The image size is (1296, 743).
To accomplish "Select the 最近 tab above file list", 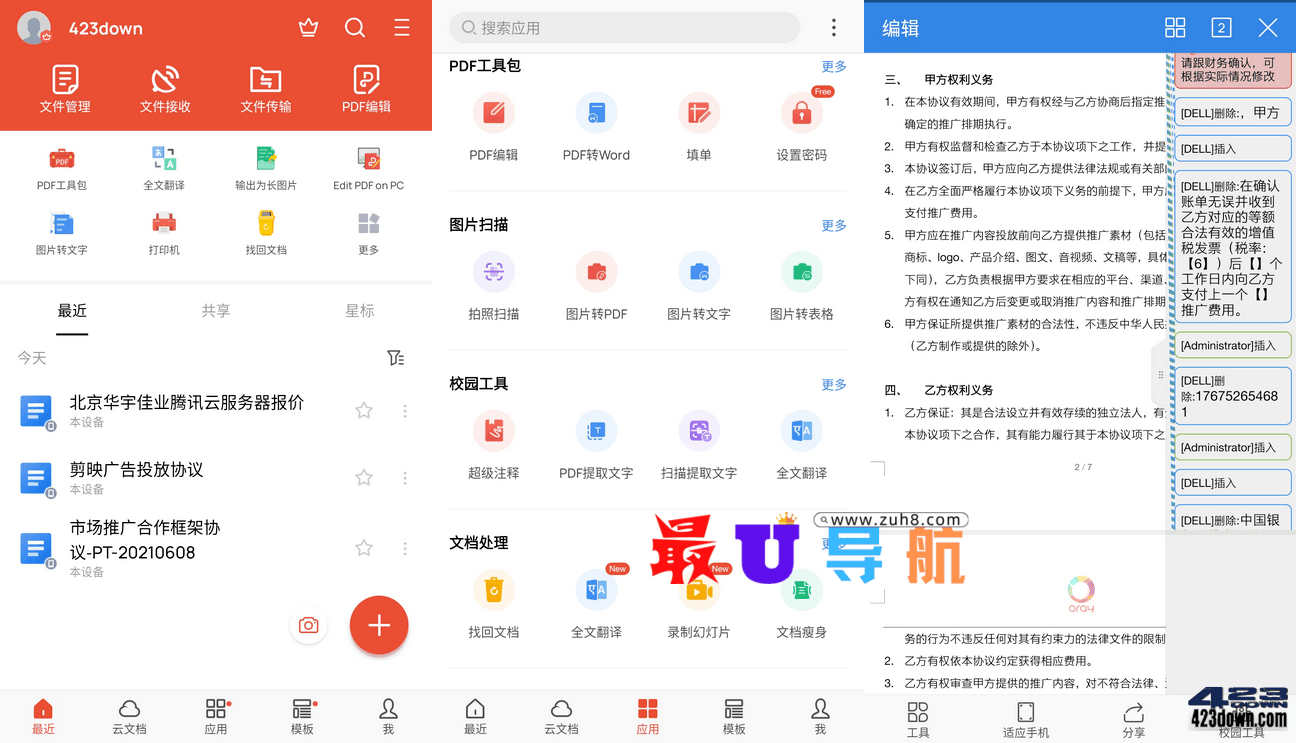I will point(72,311).
